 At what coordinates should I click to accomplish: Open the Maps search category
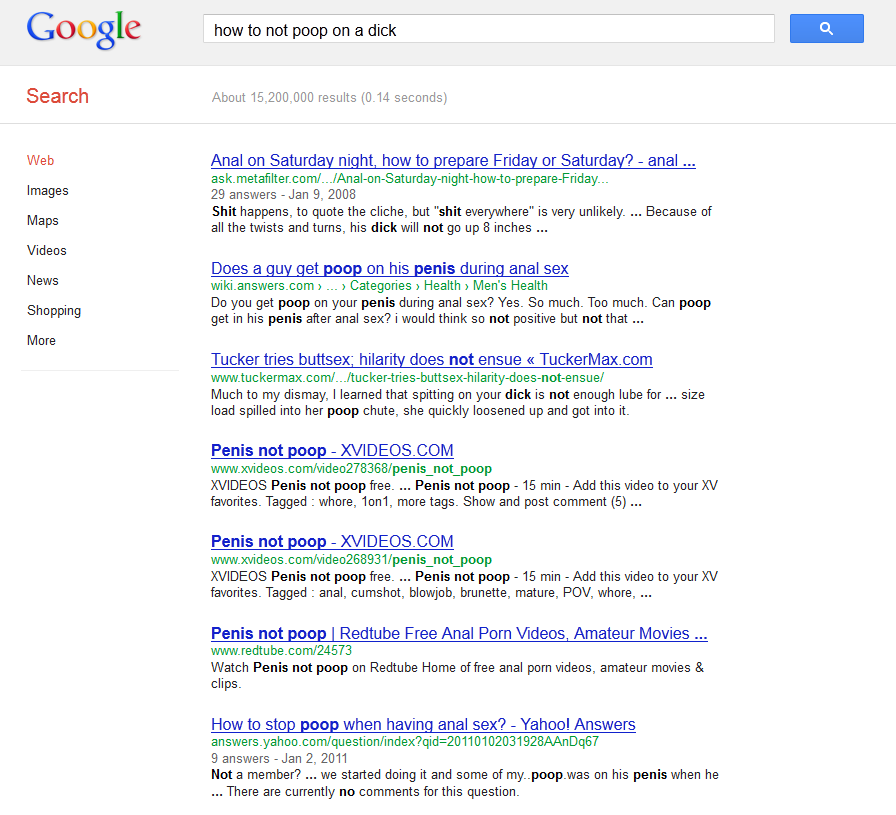pos(42,221)
